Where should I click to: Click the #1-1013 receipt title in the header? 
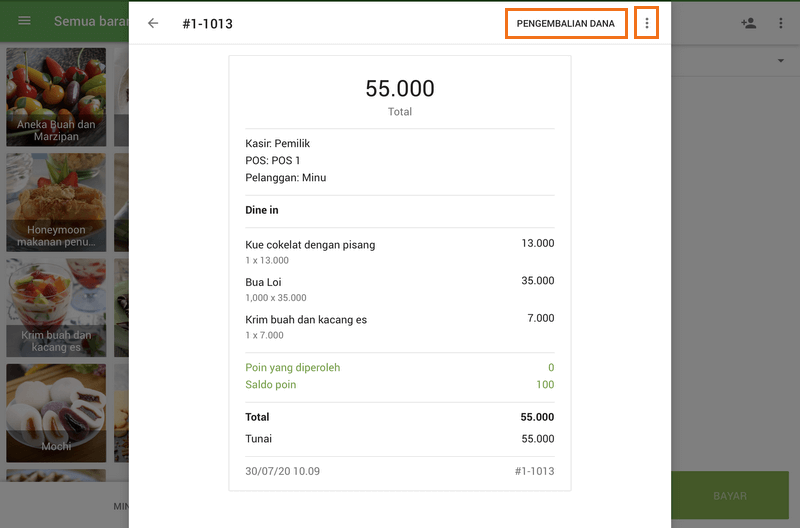pos(207,23)
